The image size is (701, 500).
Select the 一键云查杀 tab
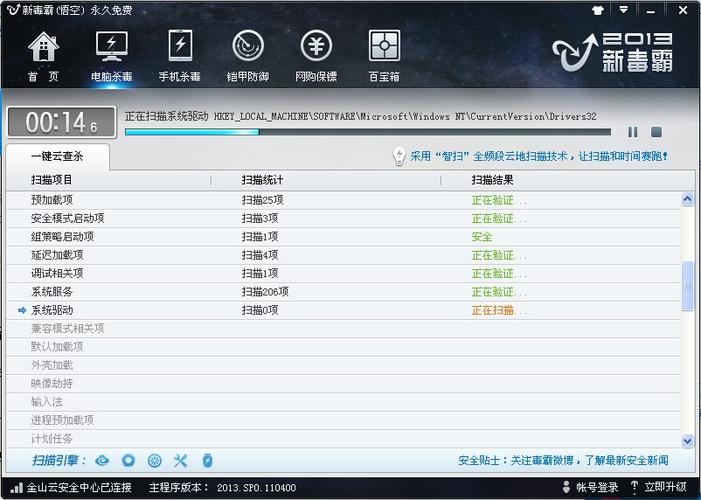coord(57,157)
